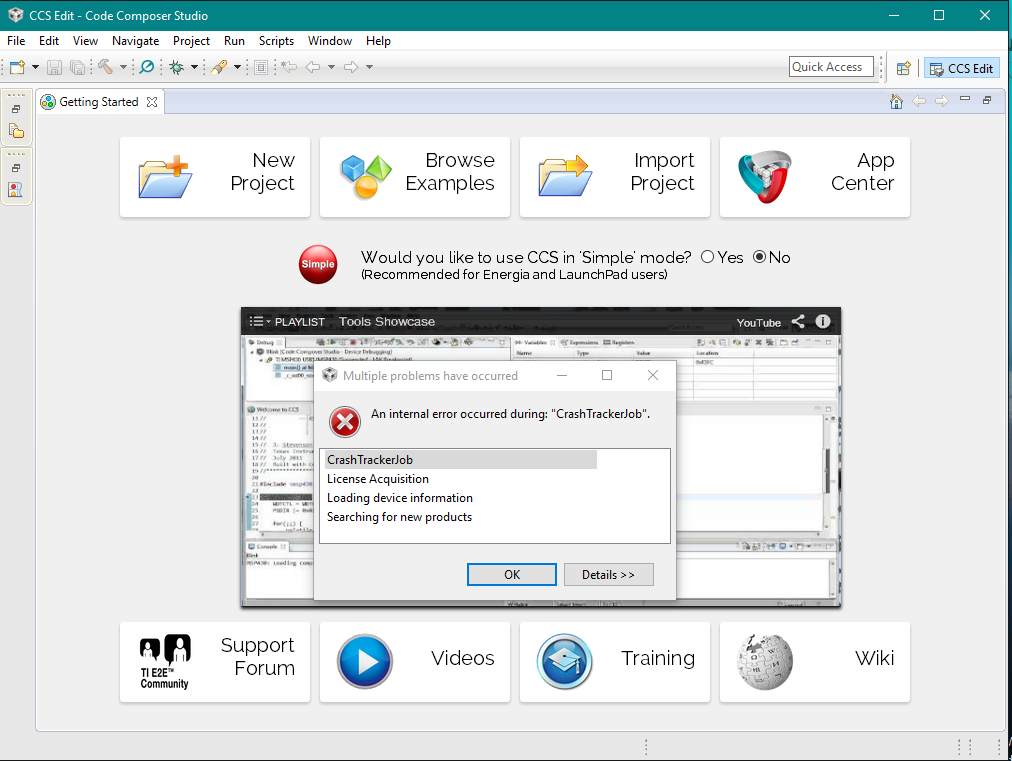Open the Scripts menu

276,41
